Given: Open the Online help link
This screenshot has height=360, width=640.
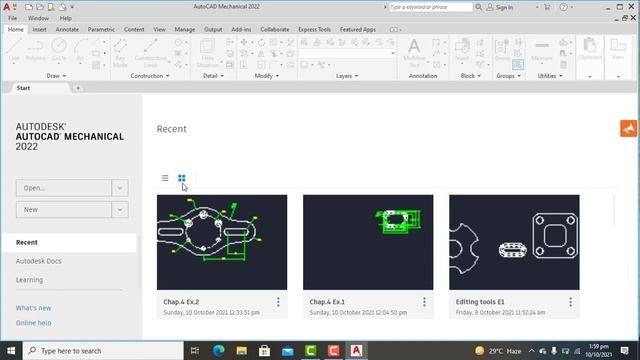Looking at the screenshot, I should [x=33, y=323].
